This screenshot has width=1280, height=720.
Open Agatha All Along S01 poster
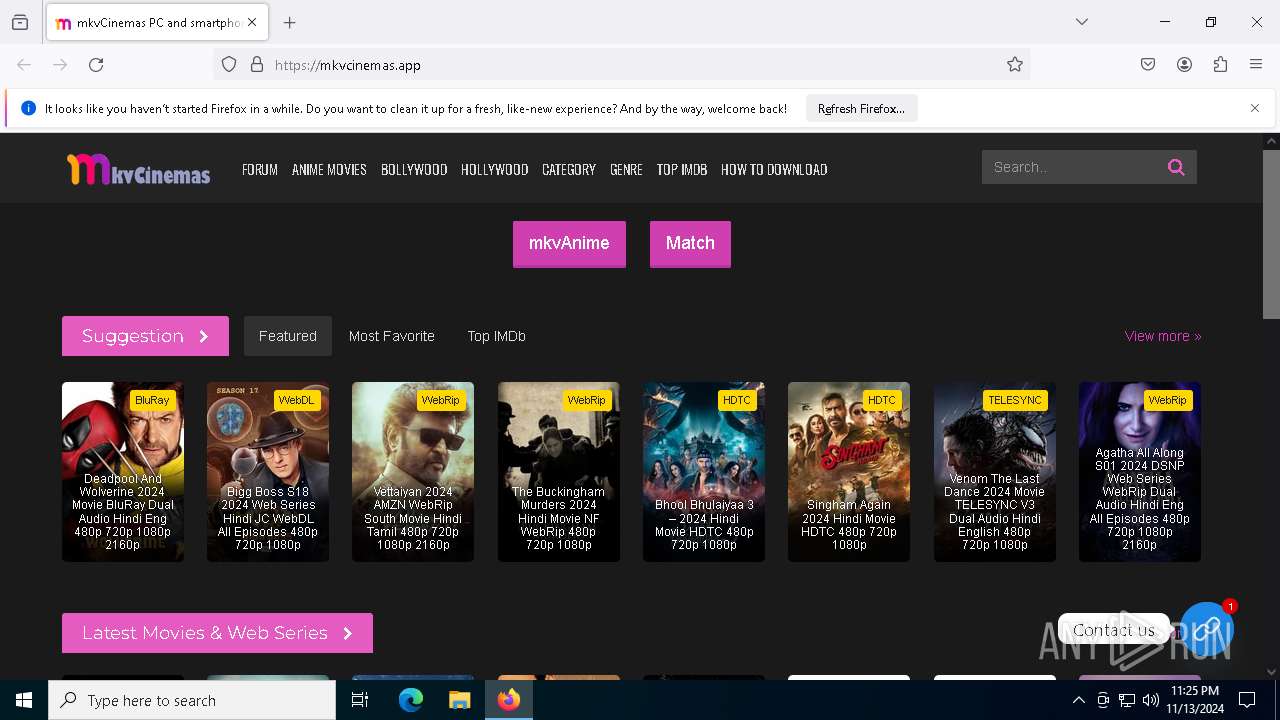(x=1140, y=471)
